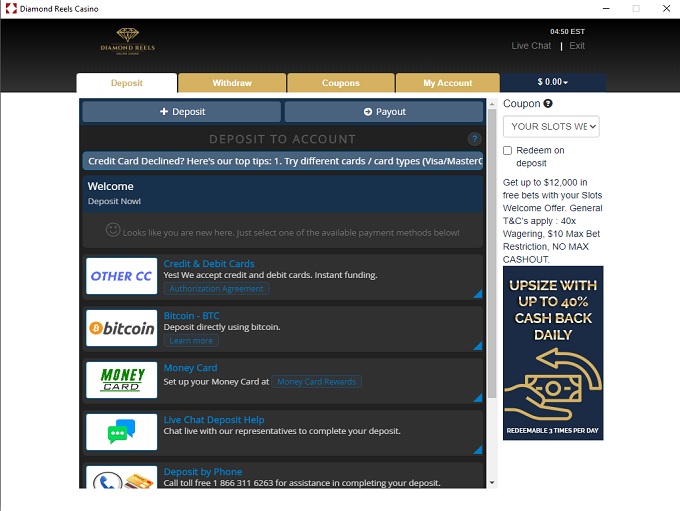
Task: Click the Live Chat Deposit Help icon
Action: tap(121, 432)
